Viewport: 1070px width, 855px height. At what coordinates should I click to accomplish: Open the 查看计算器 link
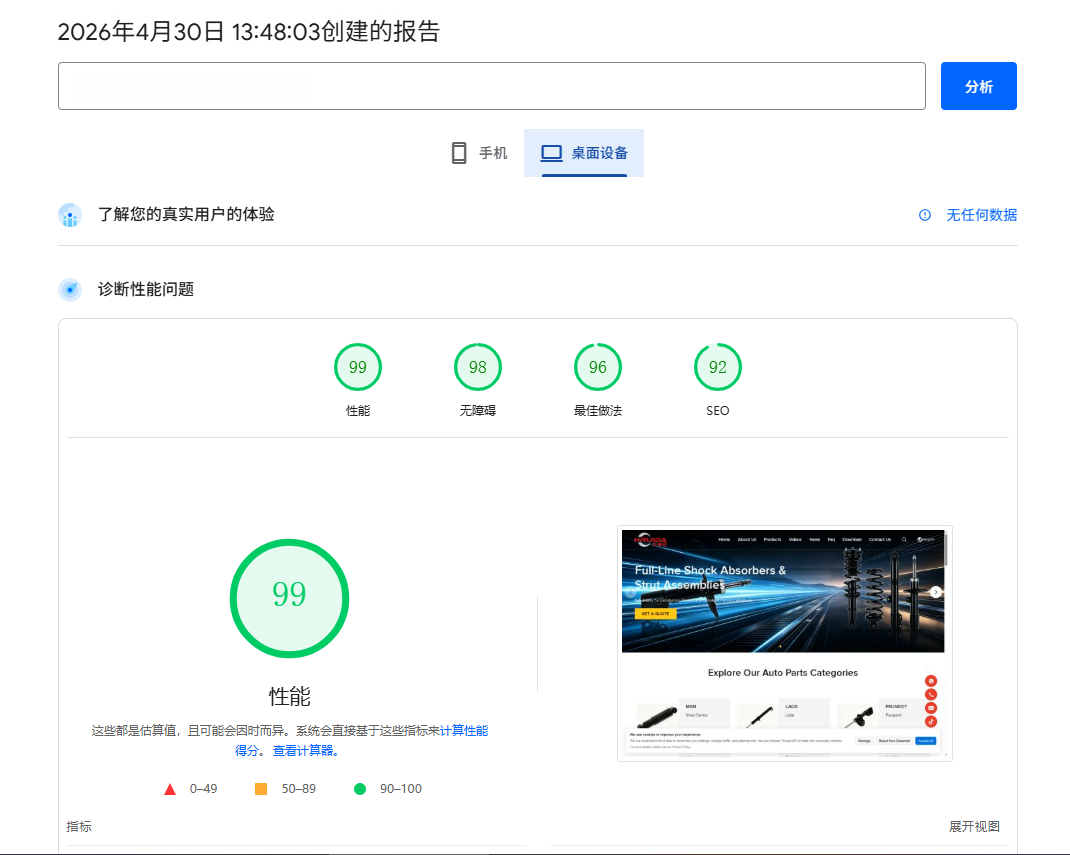[305, 751]
